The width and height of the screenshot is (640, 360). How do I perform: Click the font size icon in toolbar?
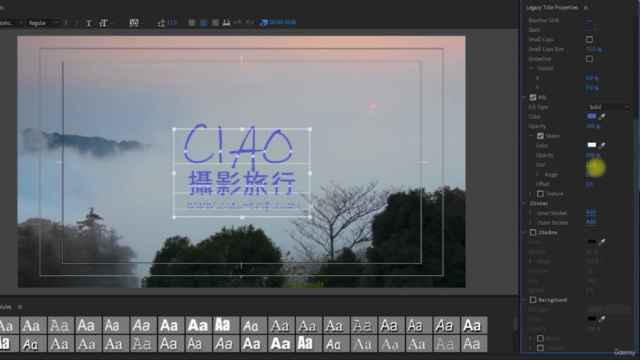(x=103, y=23)
